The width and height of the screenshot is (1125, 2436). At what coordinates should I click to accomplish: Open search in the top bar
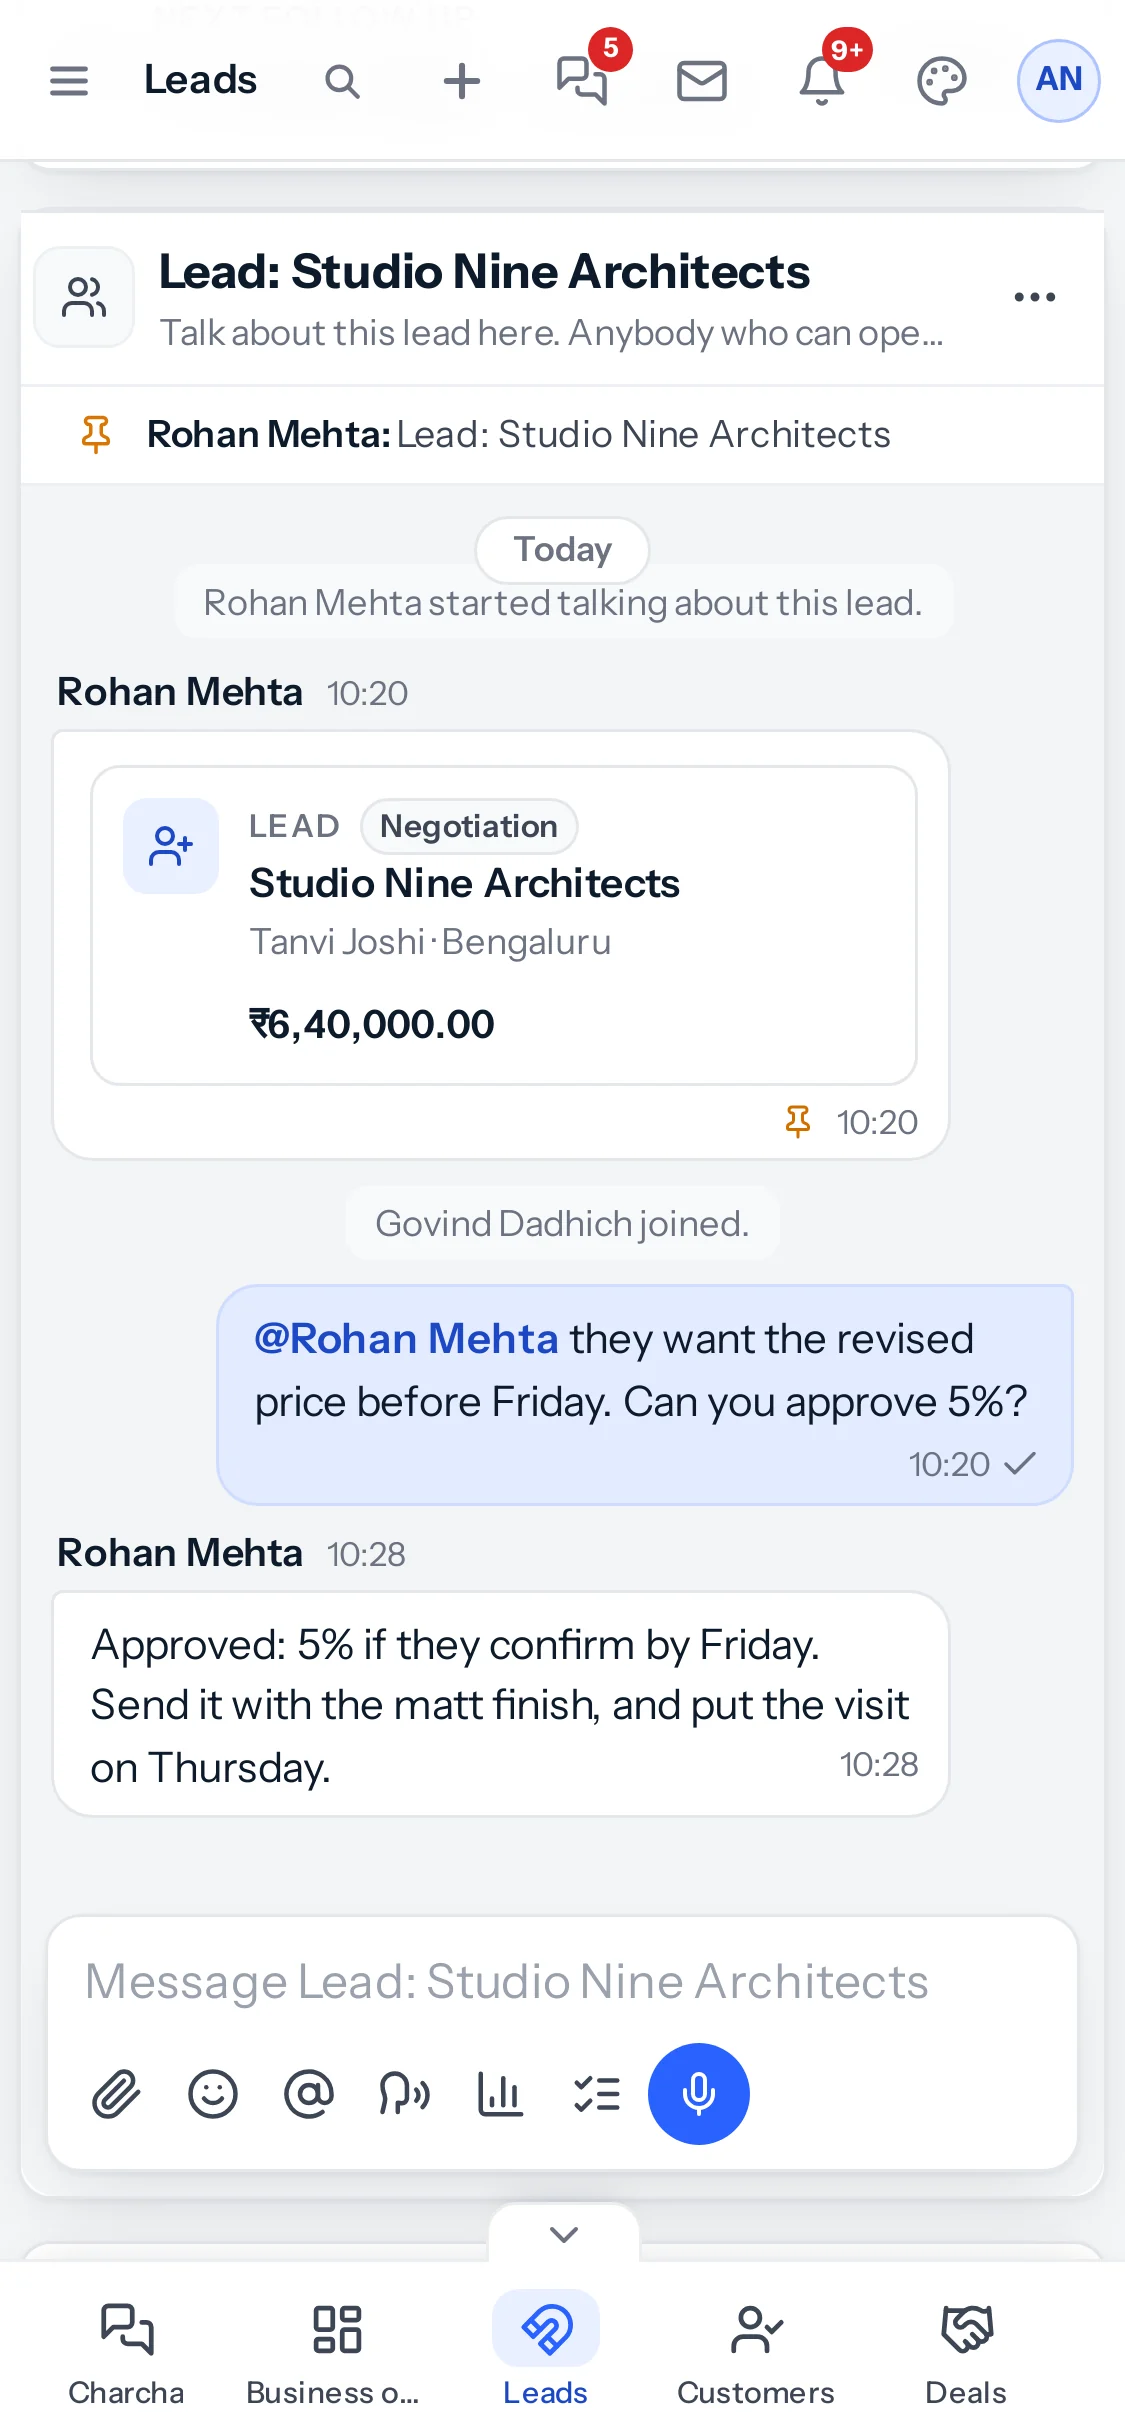pyautogui.click(x=342, y=81)
